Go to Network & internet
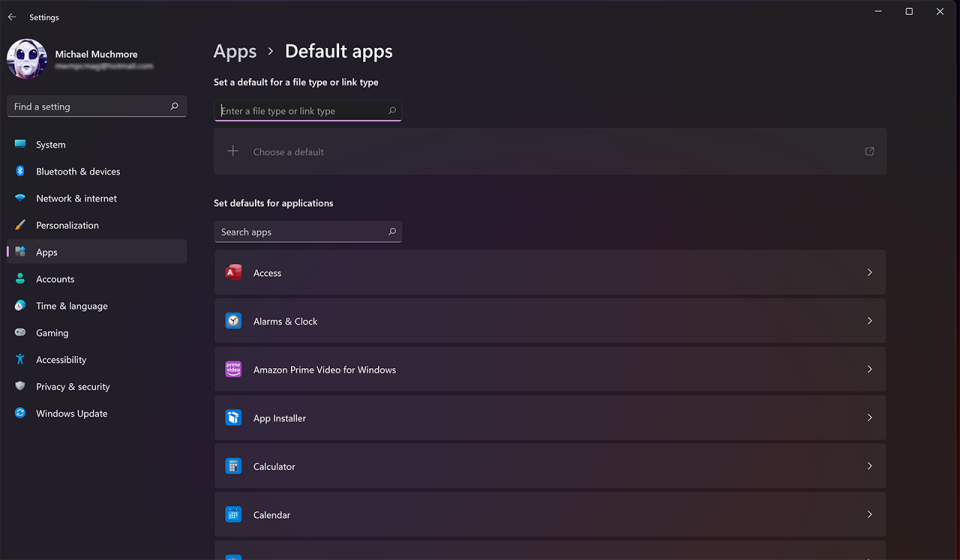This screenshot has width=960, height=560. [97, 198]
